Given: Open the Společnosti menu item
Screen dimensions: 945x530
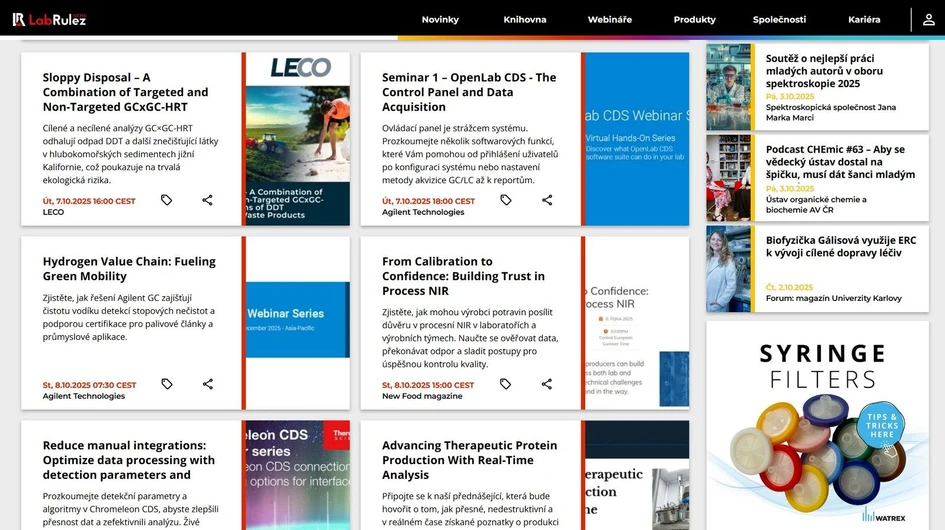Looking at the screenshot, I should [x=779, y=19].
